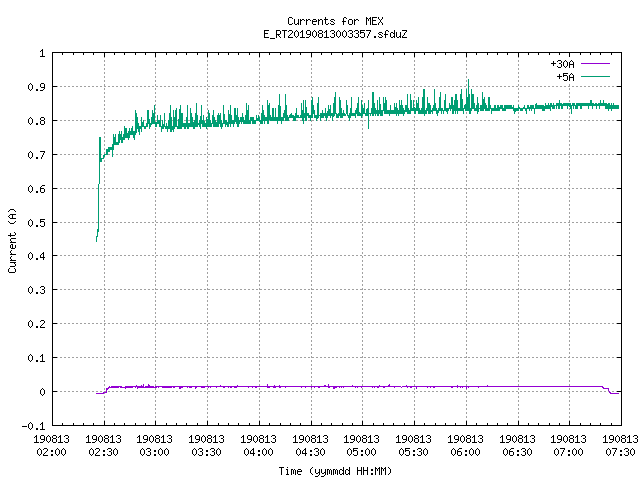Click the y-axis value 0.5
This screenshot has height=480, width=640.
click(36, 222)
